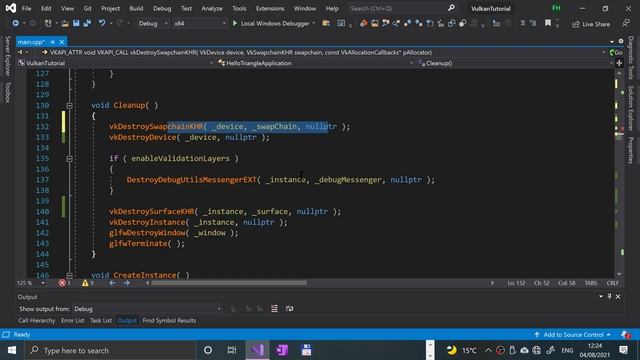
Task: Open the Show output from Debug dropdown
Action: tap(148, 309)
